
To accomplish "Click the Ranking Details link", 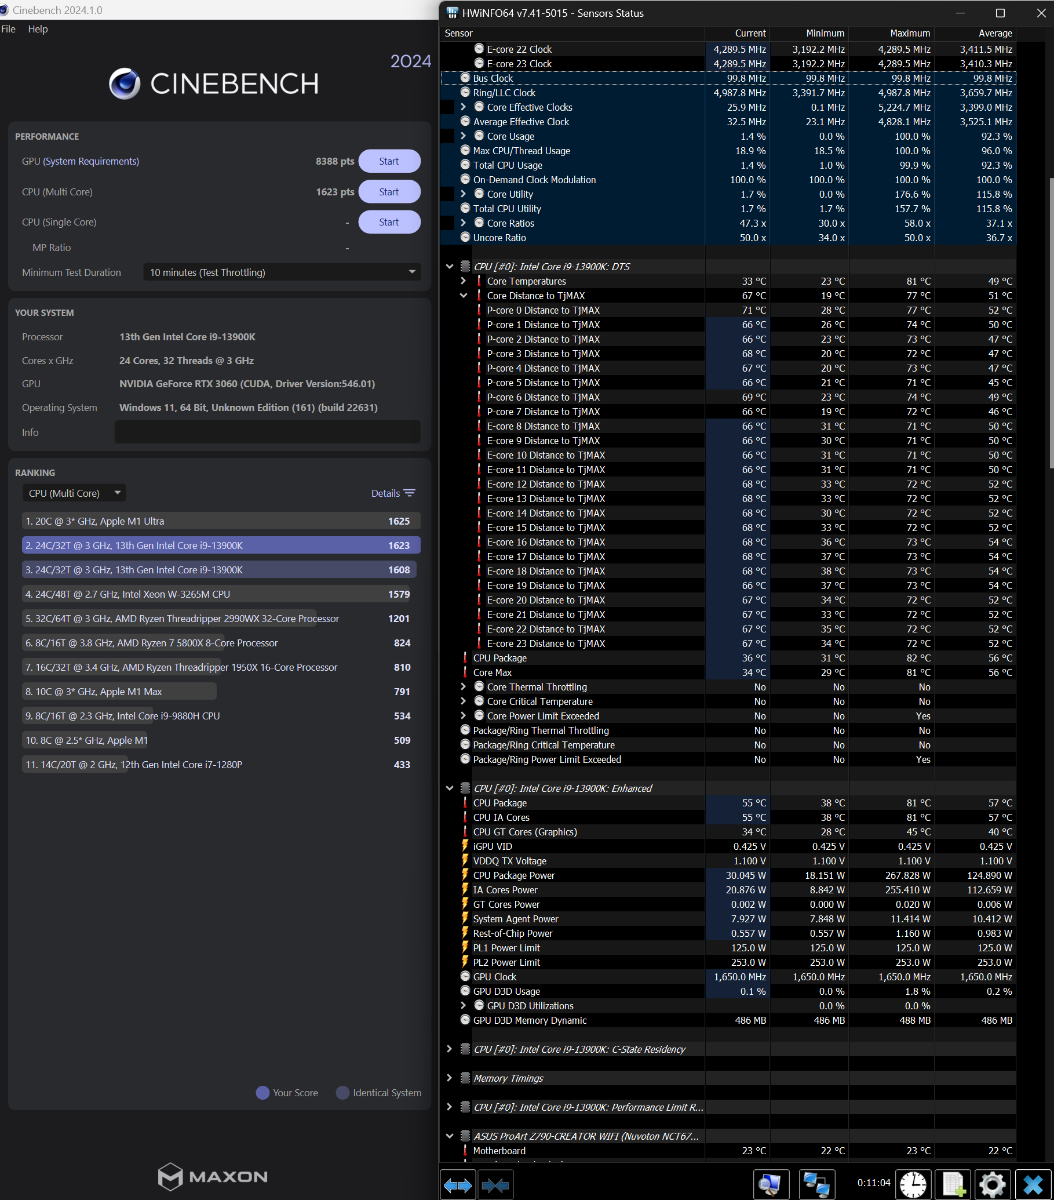I will [x=385, y=493].
